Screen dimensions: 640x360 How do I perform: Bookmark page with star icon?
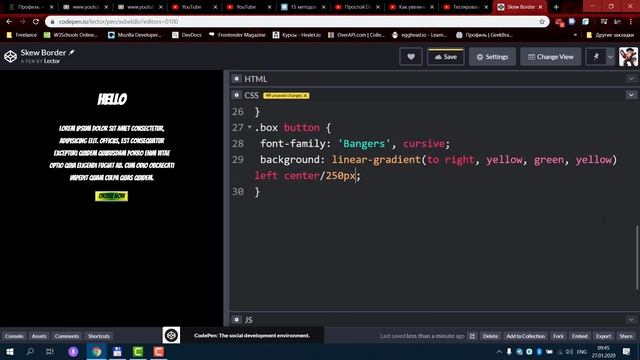542,22
